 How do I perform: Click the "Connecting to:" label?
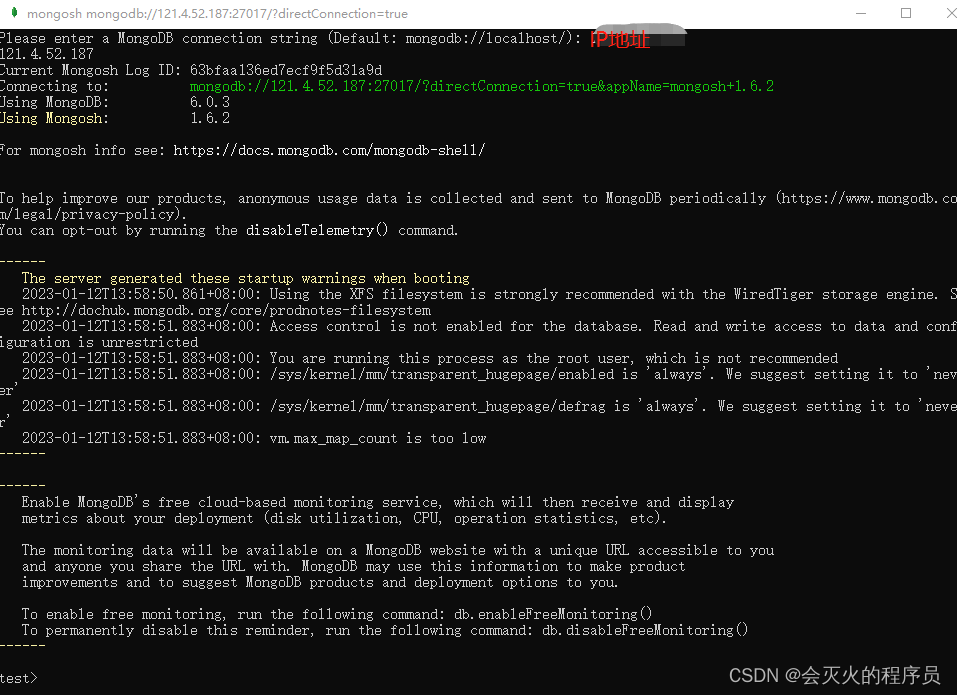[x=54, y=86]
